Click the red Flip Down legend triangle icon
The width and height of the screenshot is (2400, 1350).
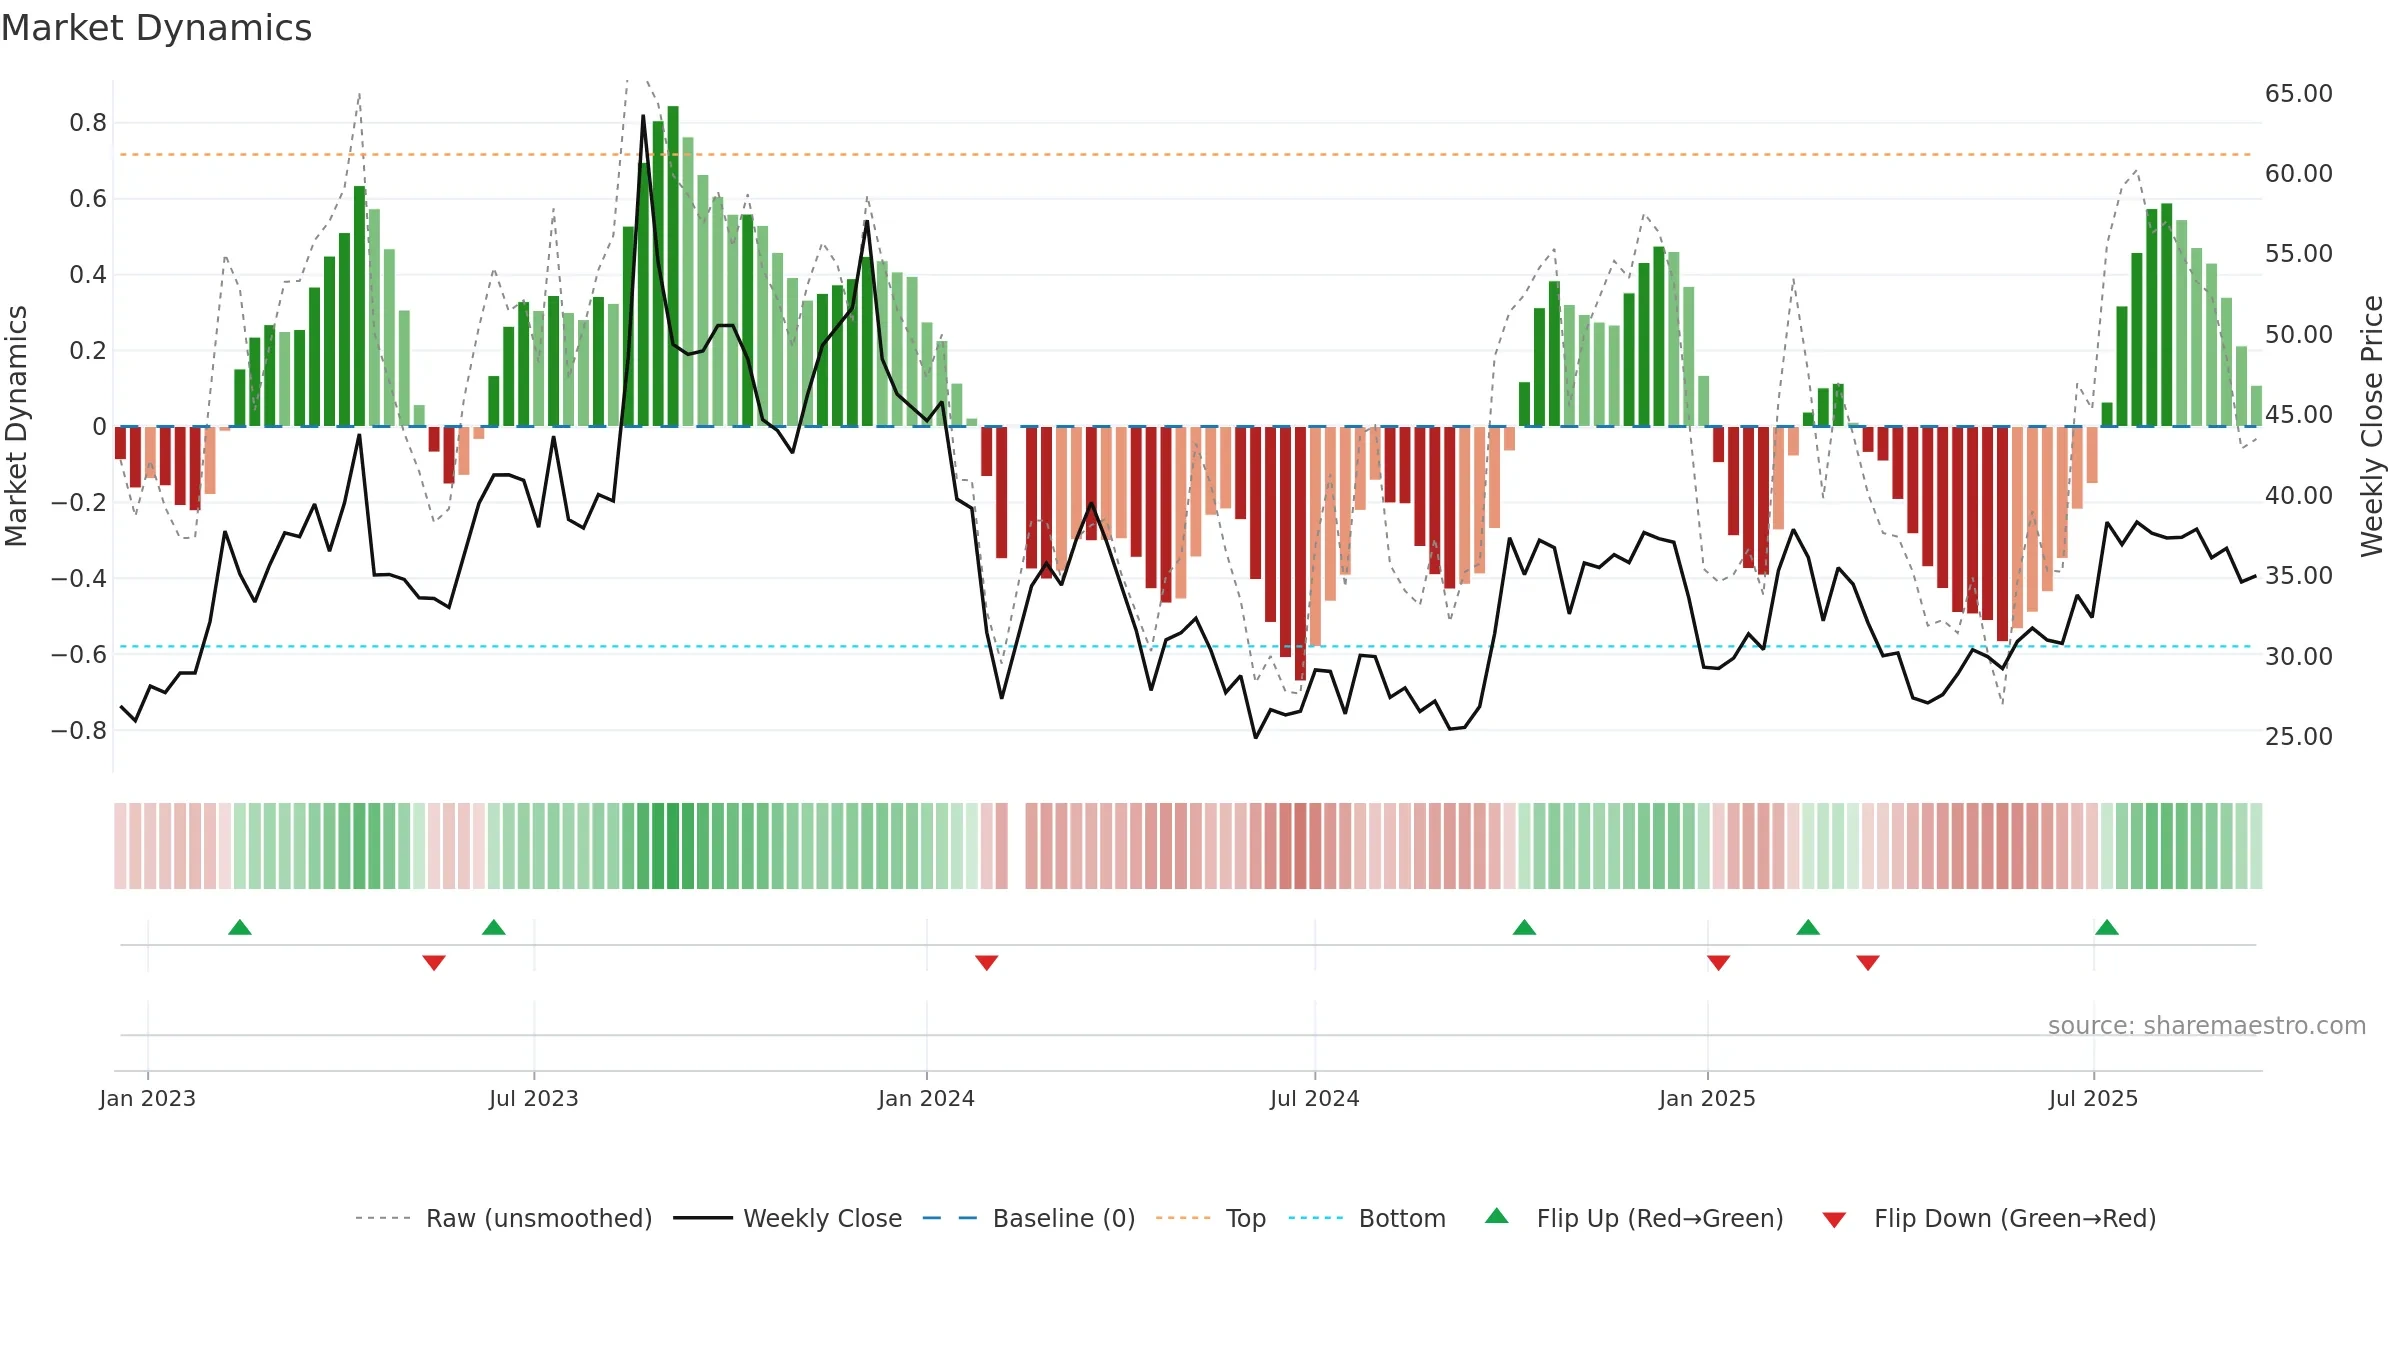pyautogui.click(x=1834, y=1220)
